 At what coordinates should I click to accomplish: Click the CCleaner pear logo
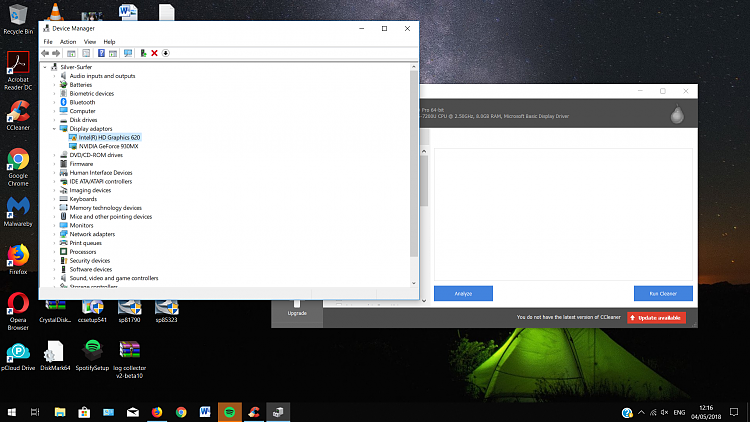coord(677,114)
